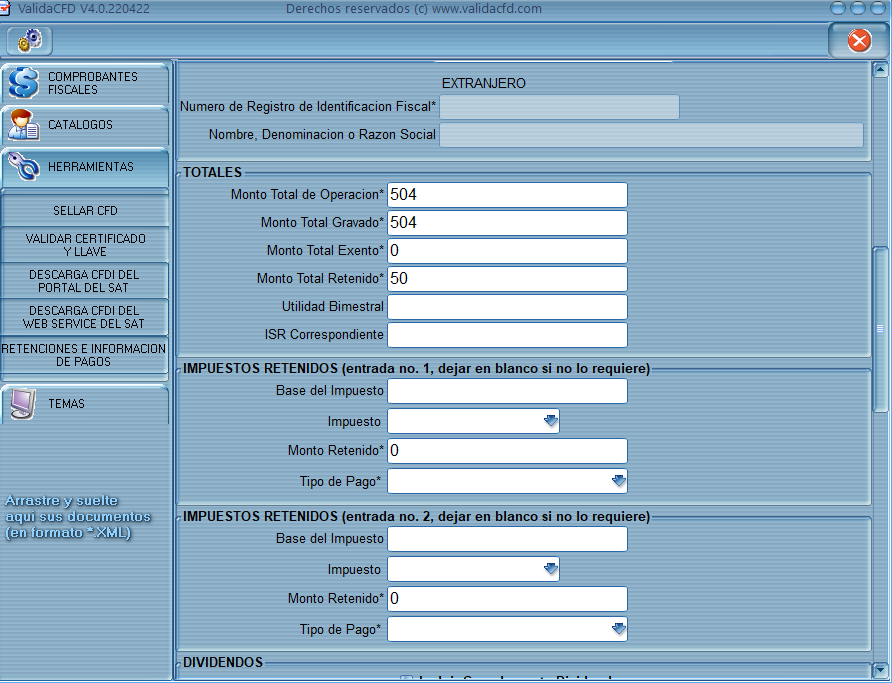This screenshot has width=892, height=683.
Task: Click Base del Impuesto field in entrada no. 2
Action: coord(507,539)
